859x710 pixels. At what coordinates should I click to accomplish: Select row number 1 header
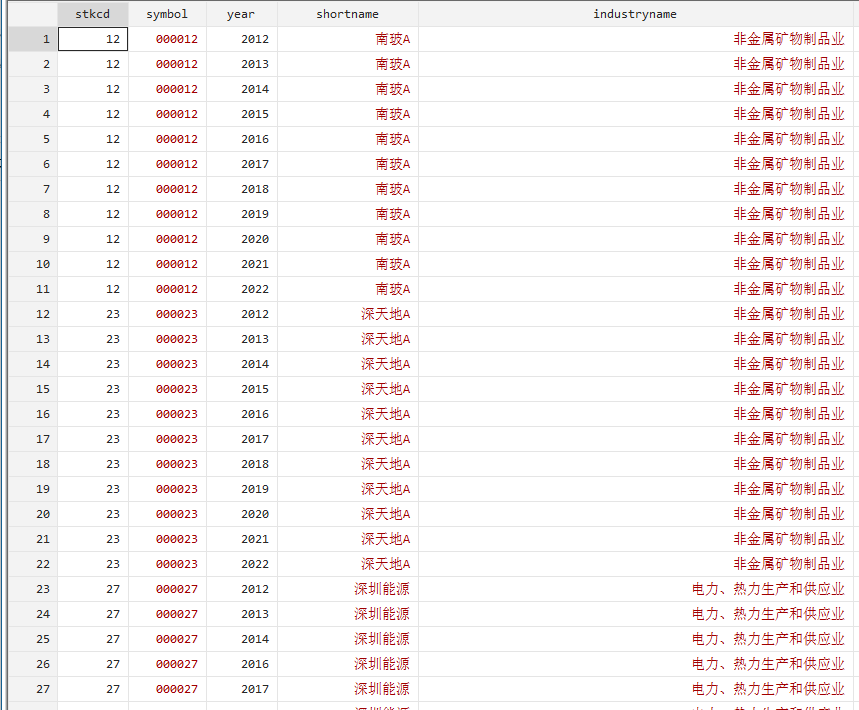pyautogui.click(x=33, y=39)
